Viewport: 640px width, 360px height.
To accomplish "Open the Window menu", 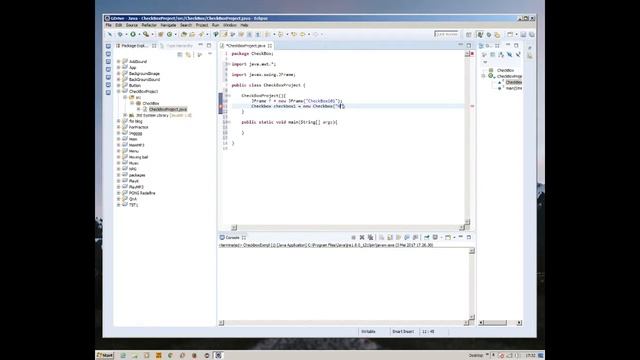I will click(x=230, y=25).
